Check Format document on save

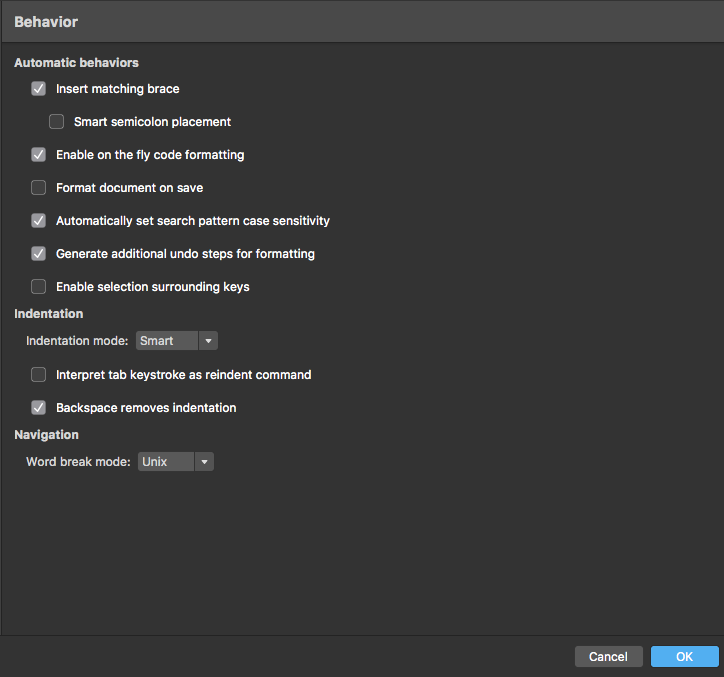[38, 187]
